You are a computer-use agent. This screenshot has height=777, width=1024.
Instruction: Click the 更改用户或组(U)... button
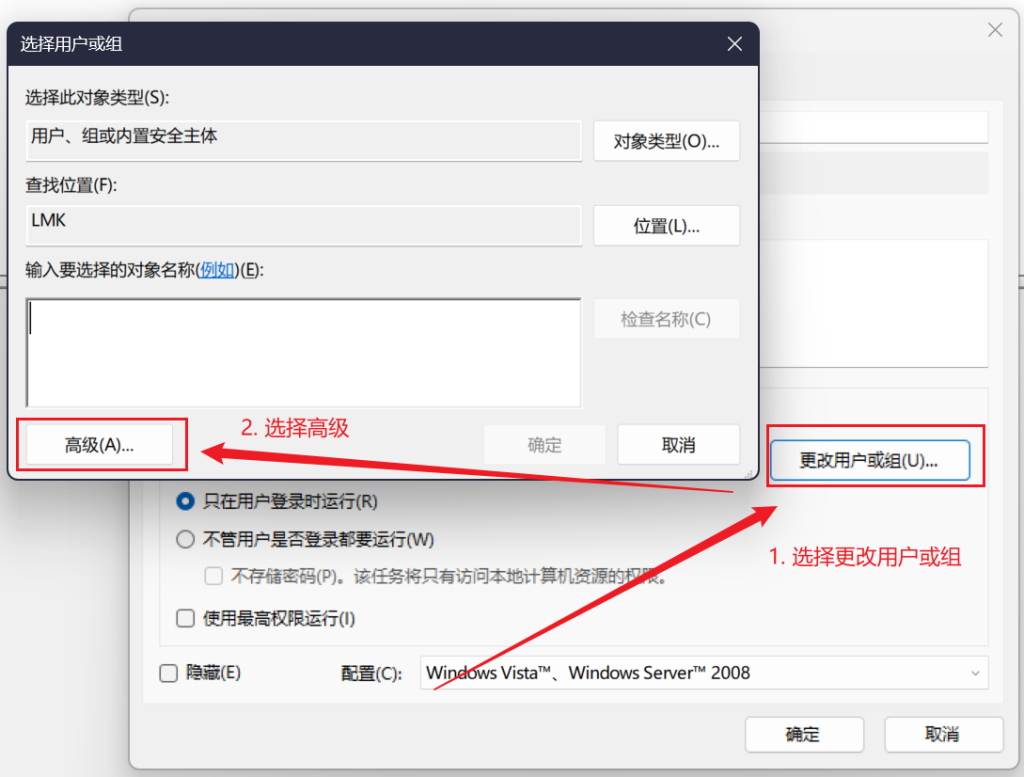click(869, 460)
